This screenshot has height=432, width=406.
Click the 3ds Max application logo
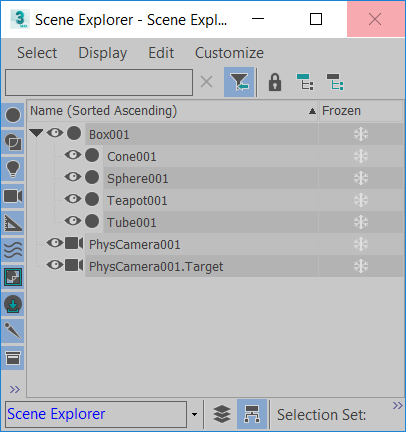[x=20, y=19]
